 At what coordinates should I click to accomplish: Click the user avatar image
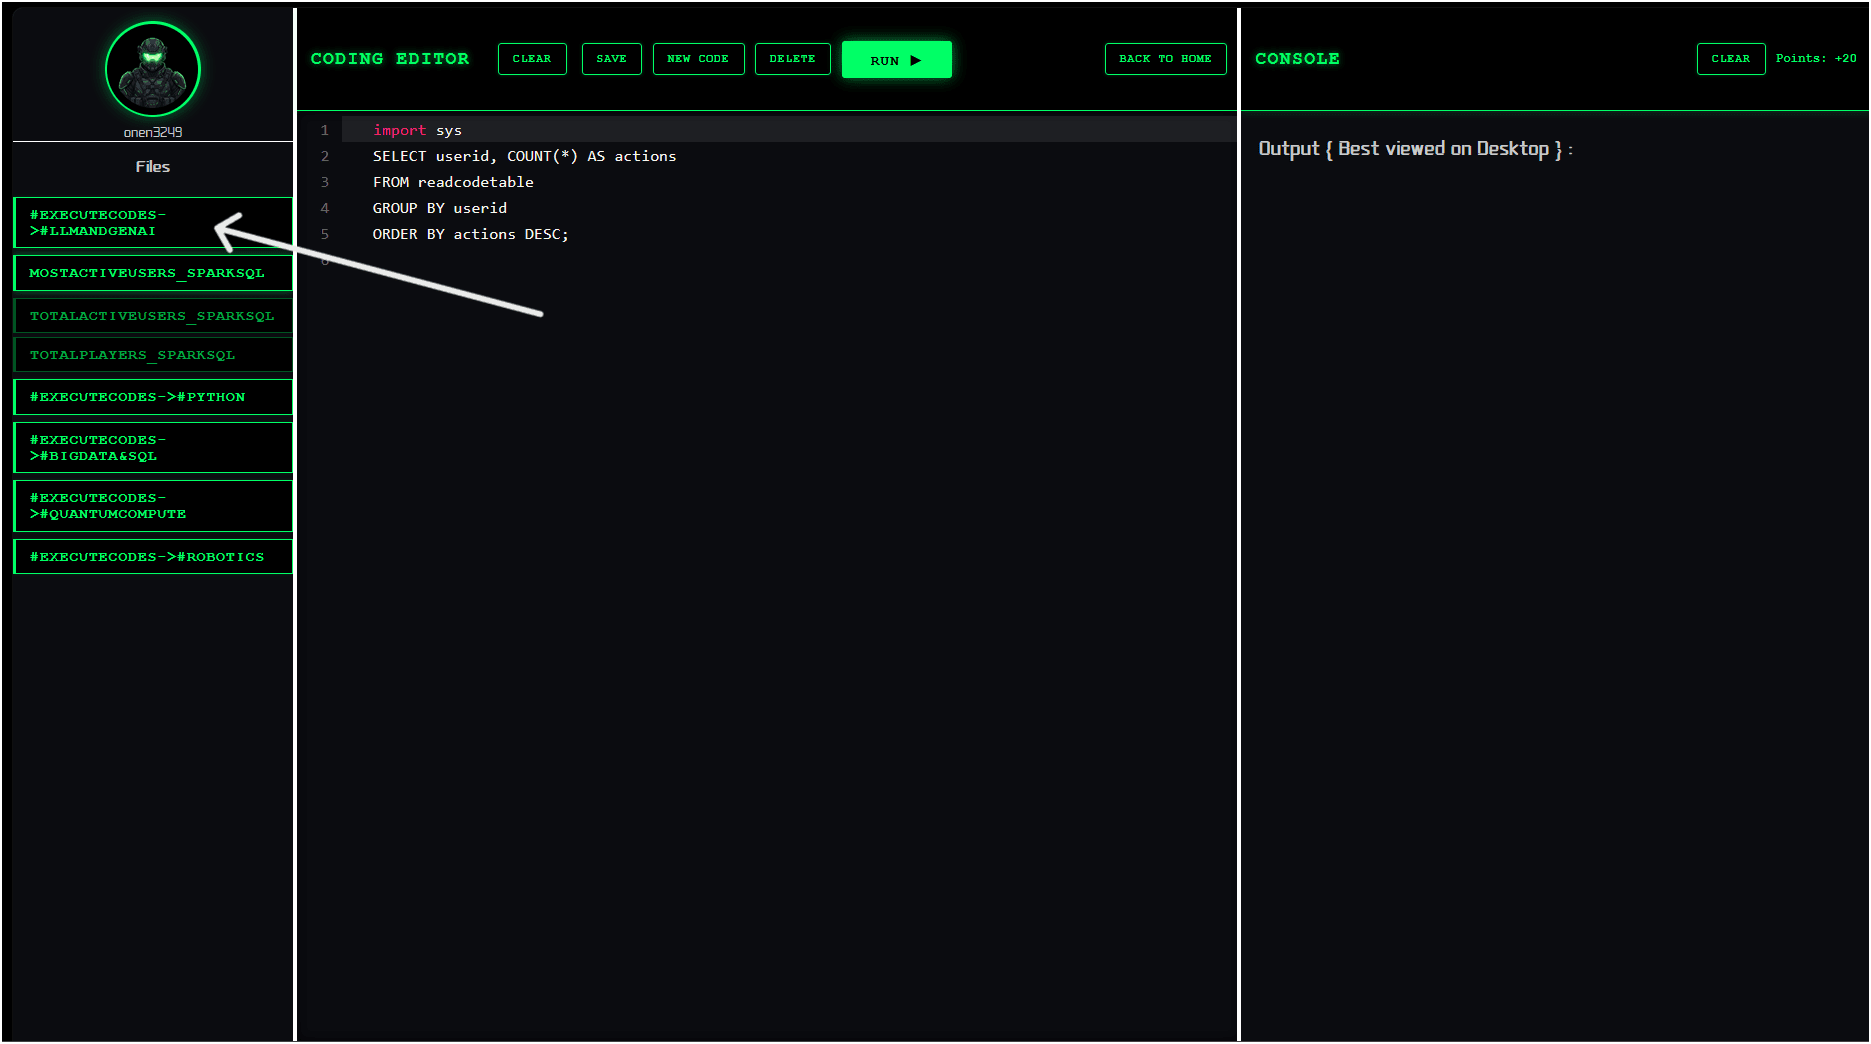(x=153, y=69)
